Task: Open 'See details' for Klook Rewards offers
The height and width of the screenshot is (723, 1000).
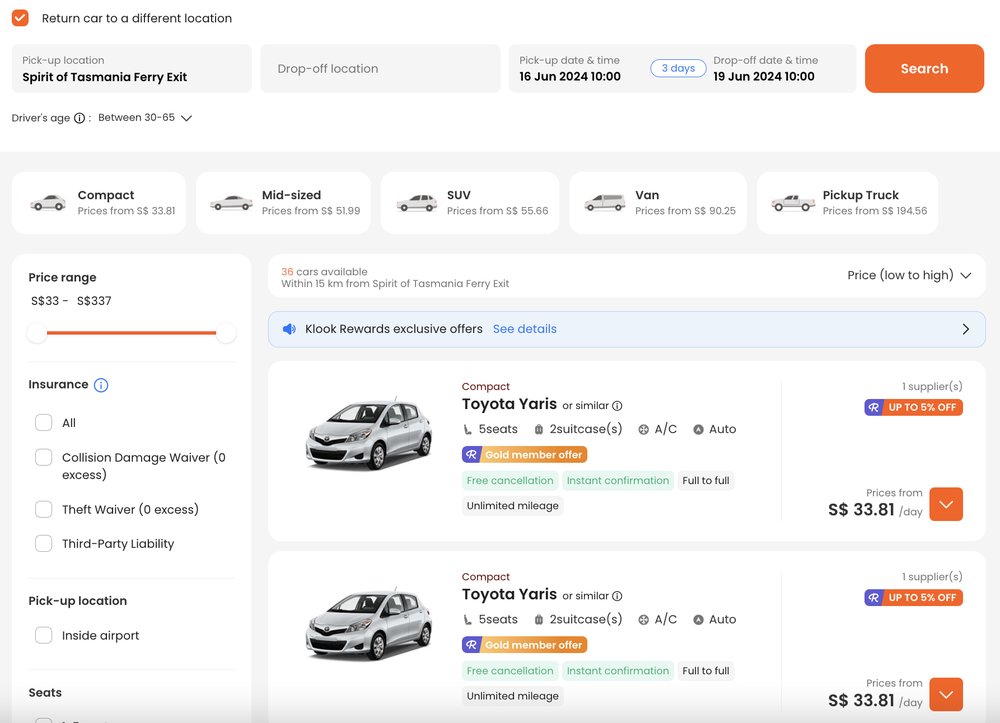Action: coord(524,329)
